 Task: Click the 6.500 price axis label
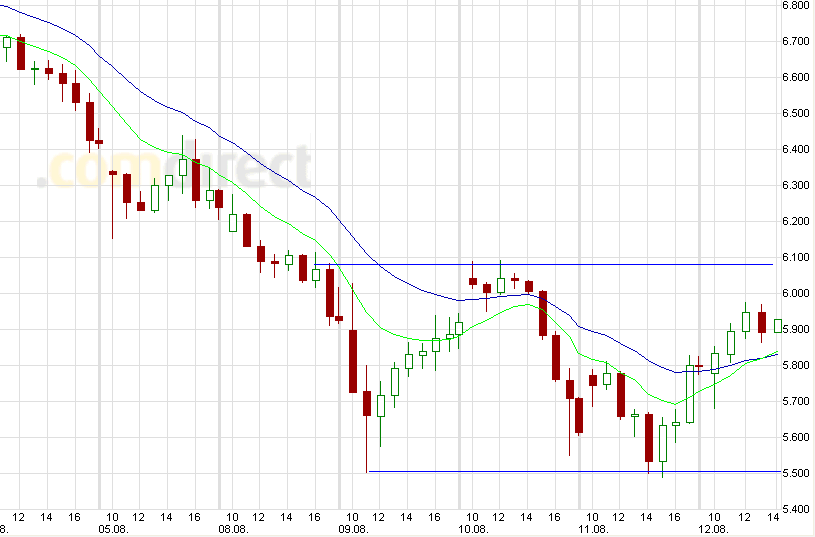pos(796,113)
